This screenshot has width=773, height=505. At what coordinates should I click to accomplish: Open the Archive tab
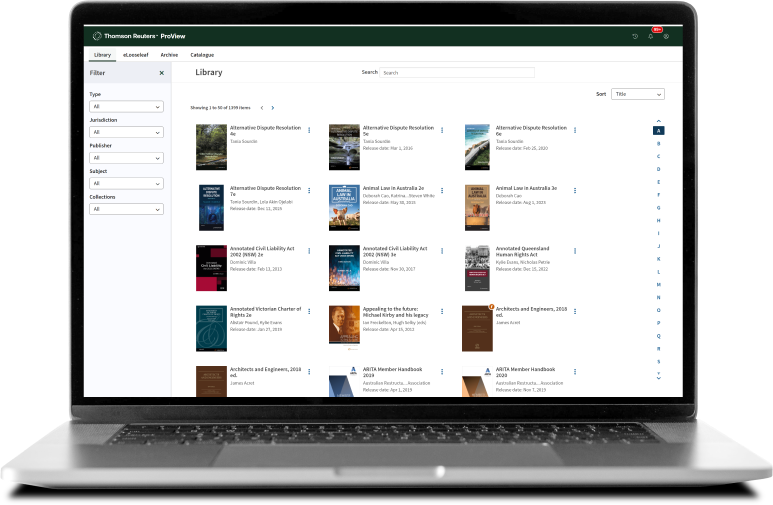click(x=169, y=55)
